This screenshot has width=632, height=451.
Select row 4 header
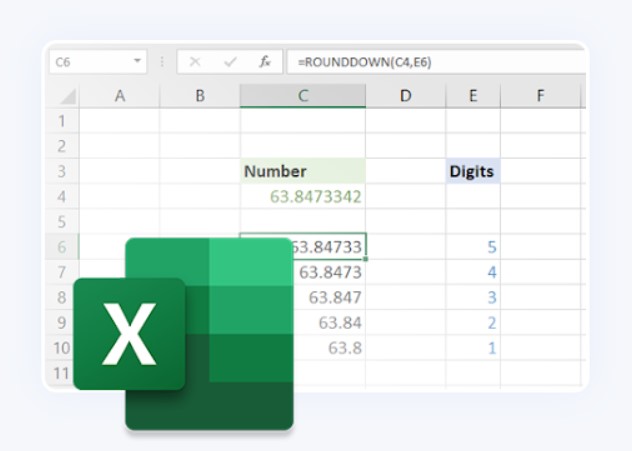(62, 197)
